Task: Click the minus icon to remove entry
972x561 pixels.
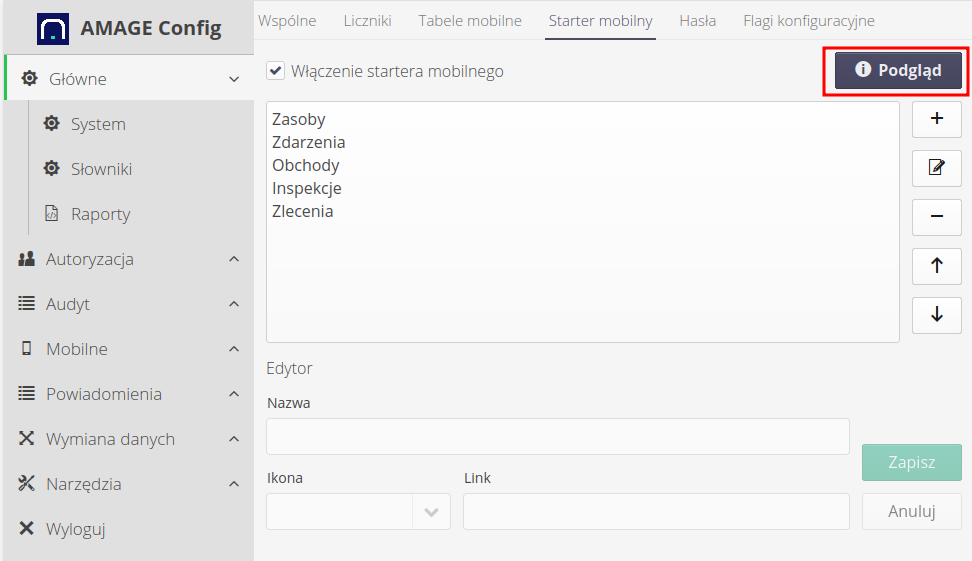Action: click(x=937, y=216)
